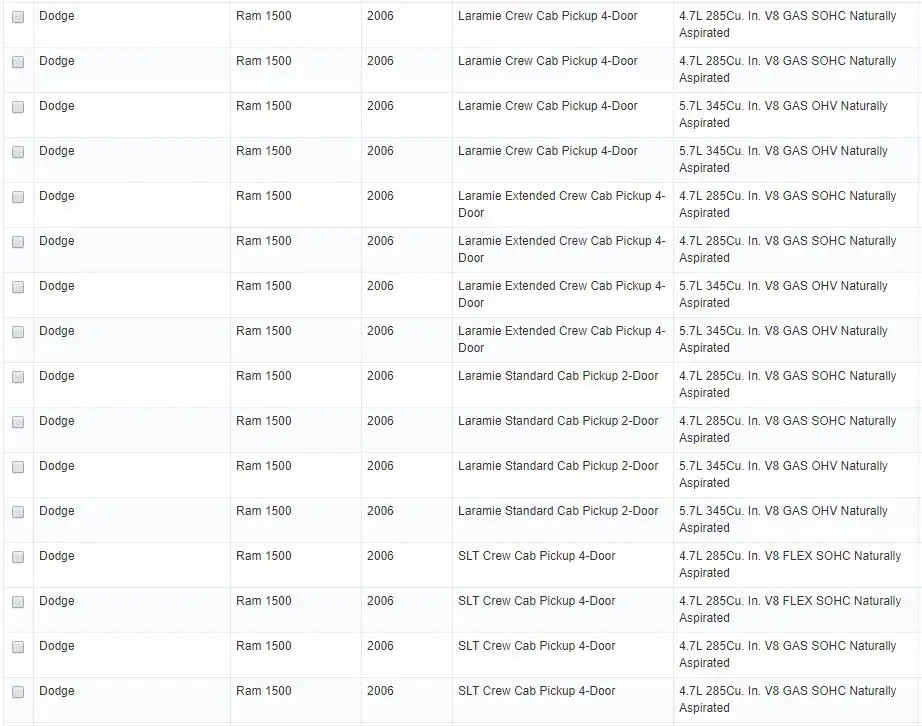This screenshot has width=922, height=726.
Task: Click the first 4.7L V8 FLEX SOHC engine cell
Action: (796, 564)
